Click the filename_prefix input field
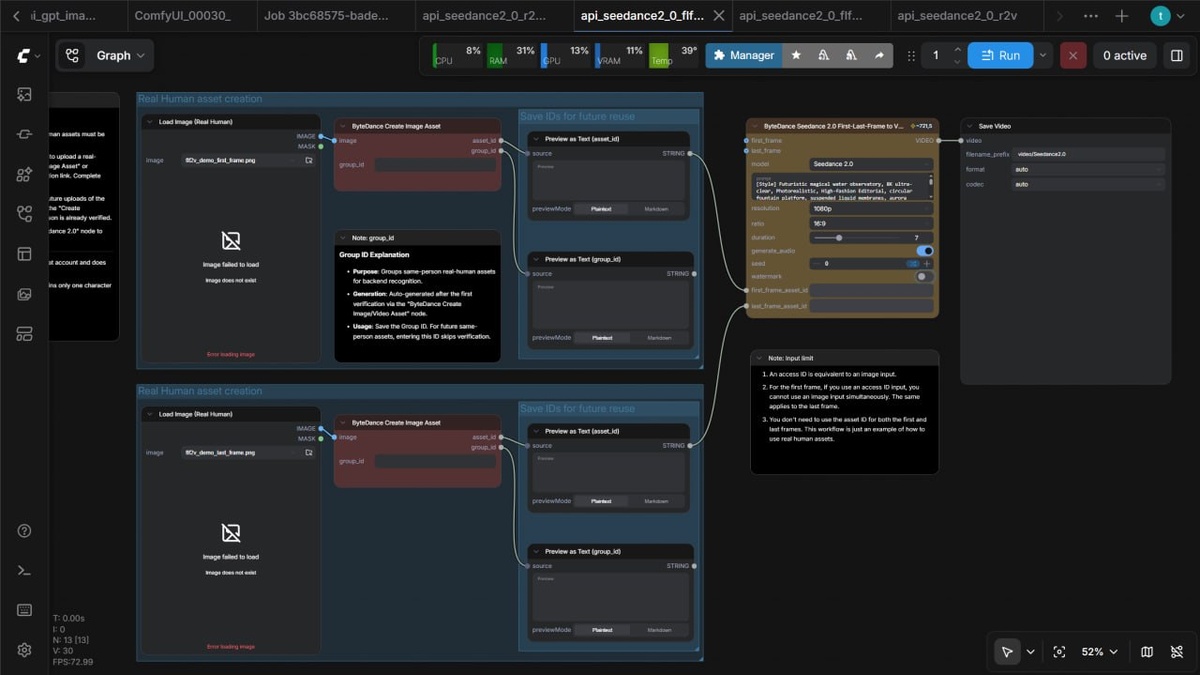Screen dimensions: 1200x675 click(x=1089, y=154)
